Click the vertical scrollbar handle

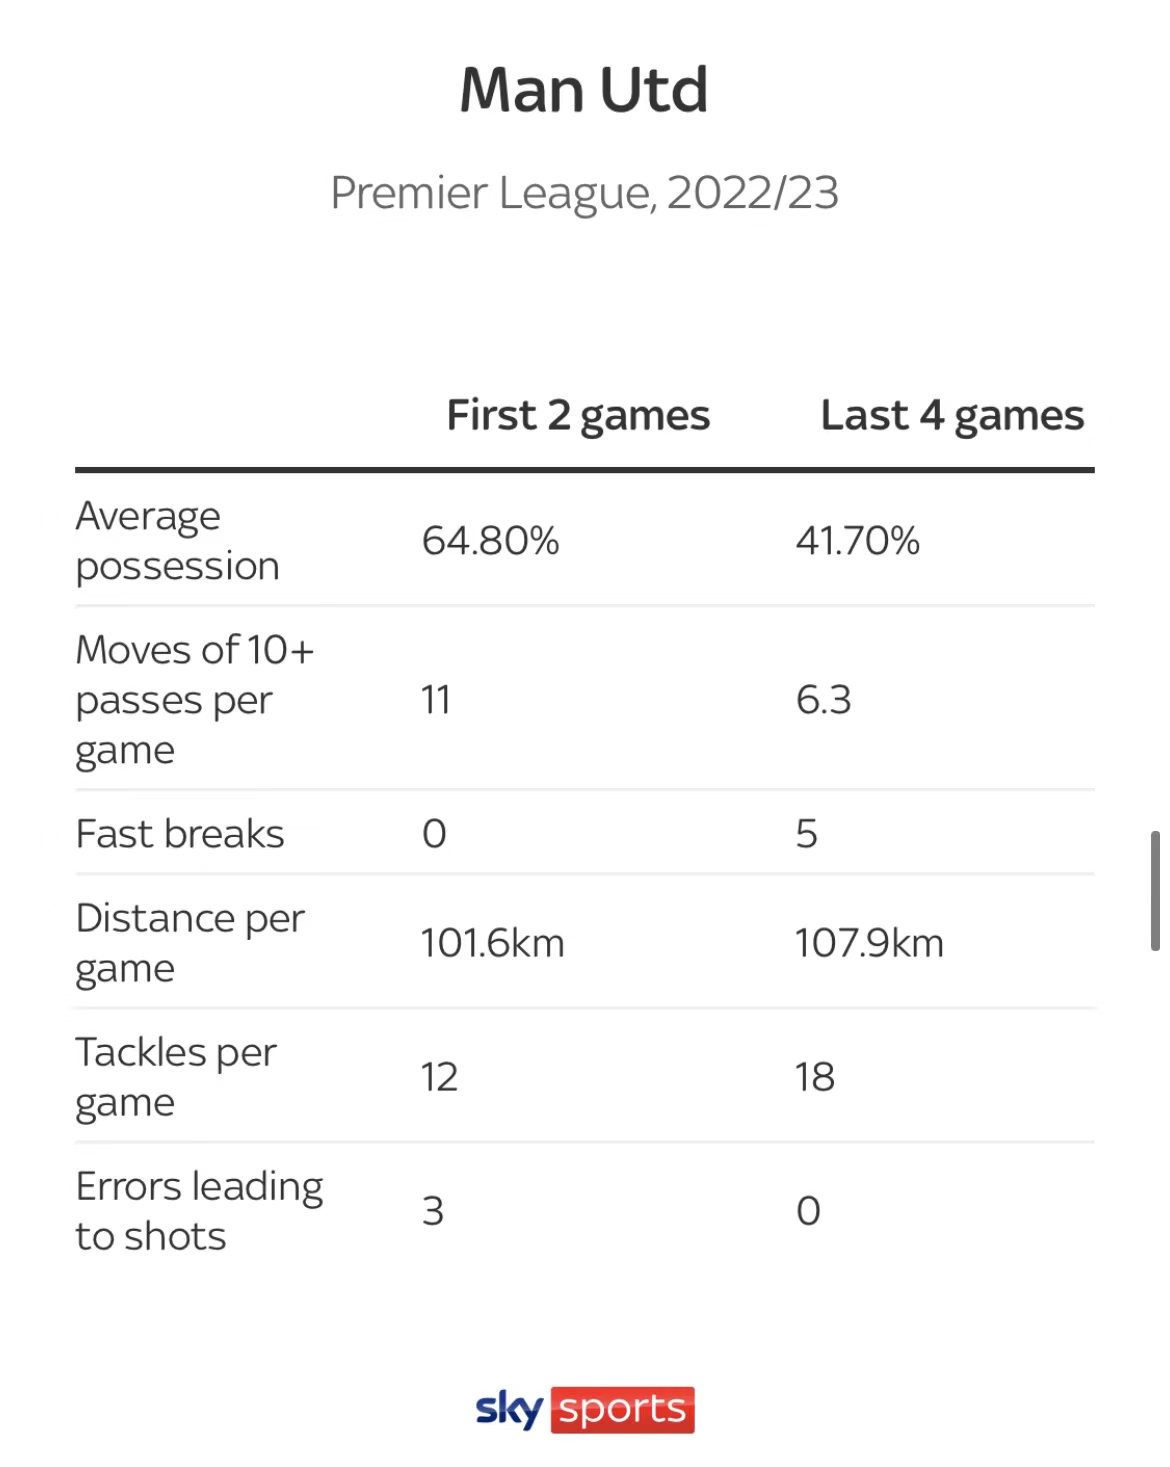1155,890
